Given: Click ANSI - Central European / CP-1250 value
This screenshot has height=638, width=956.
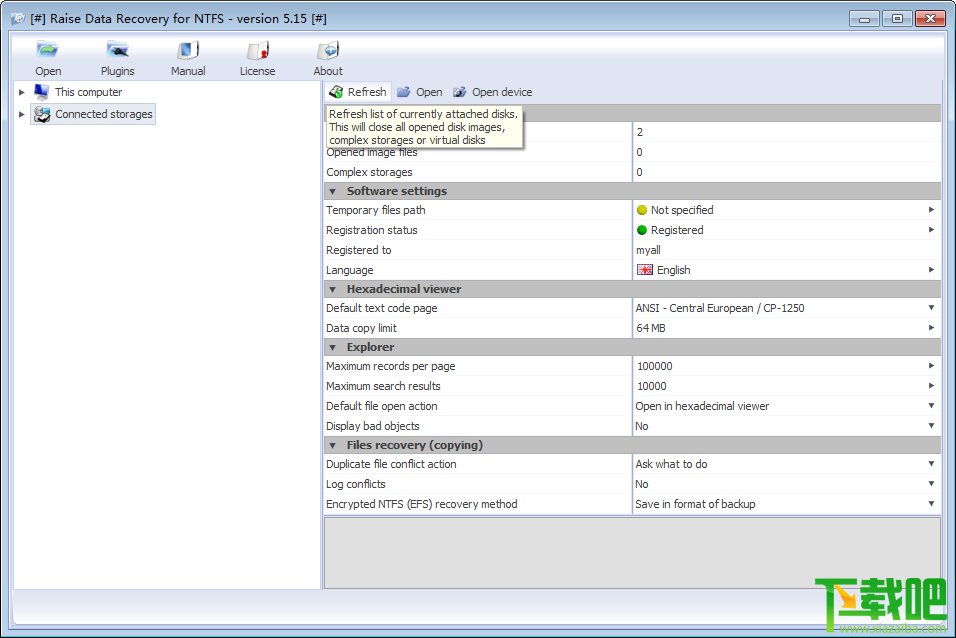Looking at the screenshot, I should (720, 308).
